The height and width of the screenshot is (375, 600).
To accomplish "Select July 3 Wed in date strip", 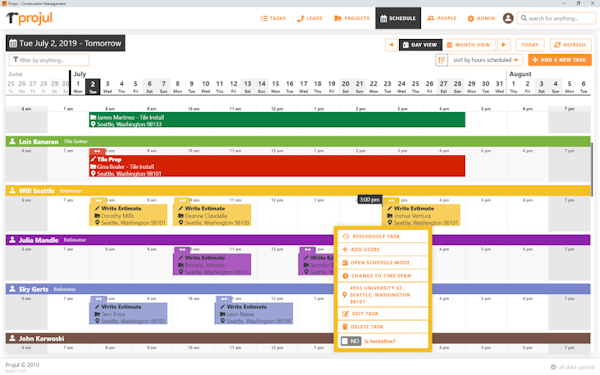I will pos(108,86).
